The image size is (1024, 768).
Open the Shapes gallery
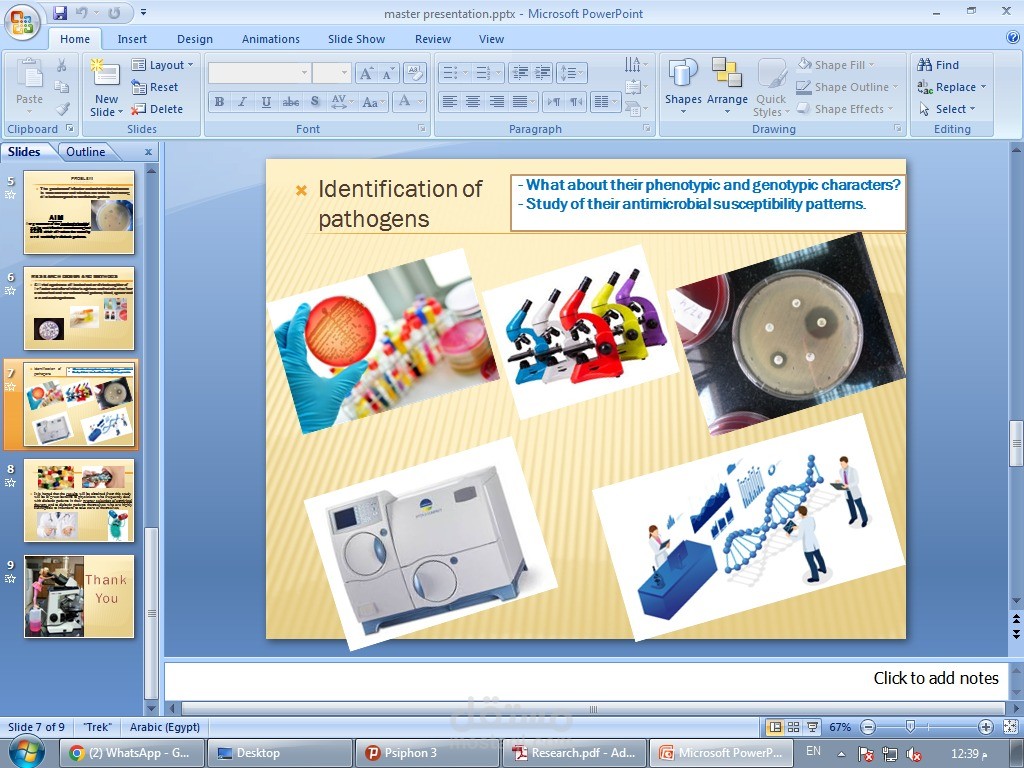pos(683,85)
